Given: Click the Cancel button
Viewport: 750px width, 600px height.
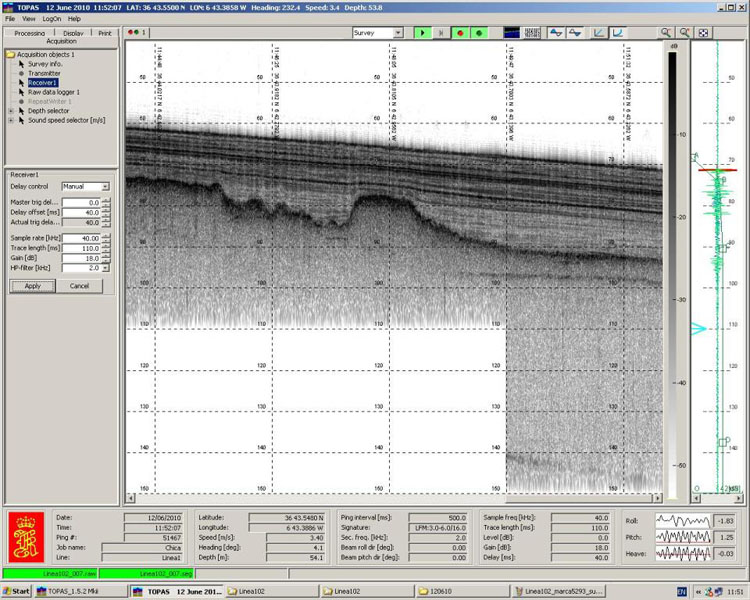Looking at the screenshot, I should tap(80, 286).
